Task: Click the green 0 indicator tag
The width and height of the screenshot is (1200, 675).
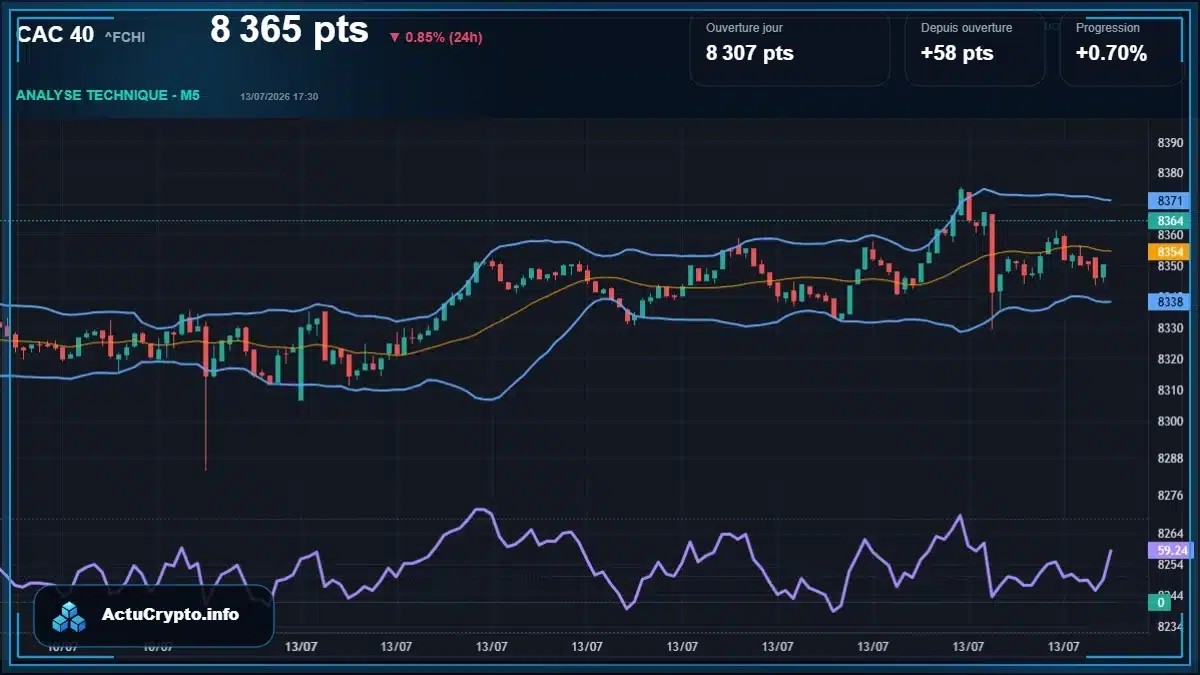Action: pos(1162,602)
